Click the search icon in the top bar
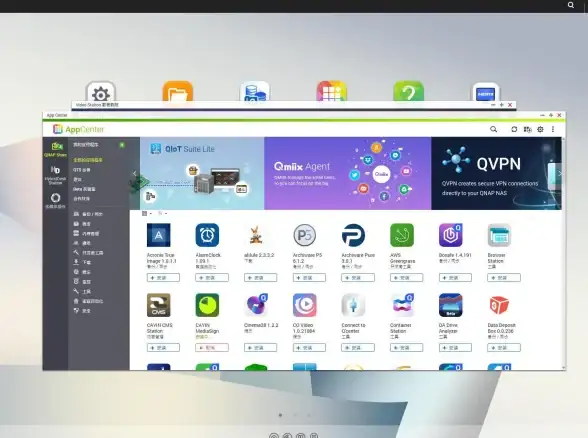This screenshot has width=588, height=438. point(571,5)
